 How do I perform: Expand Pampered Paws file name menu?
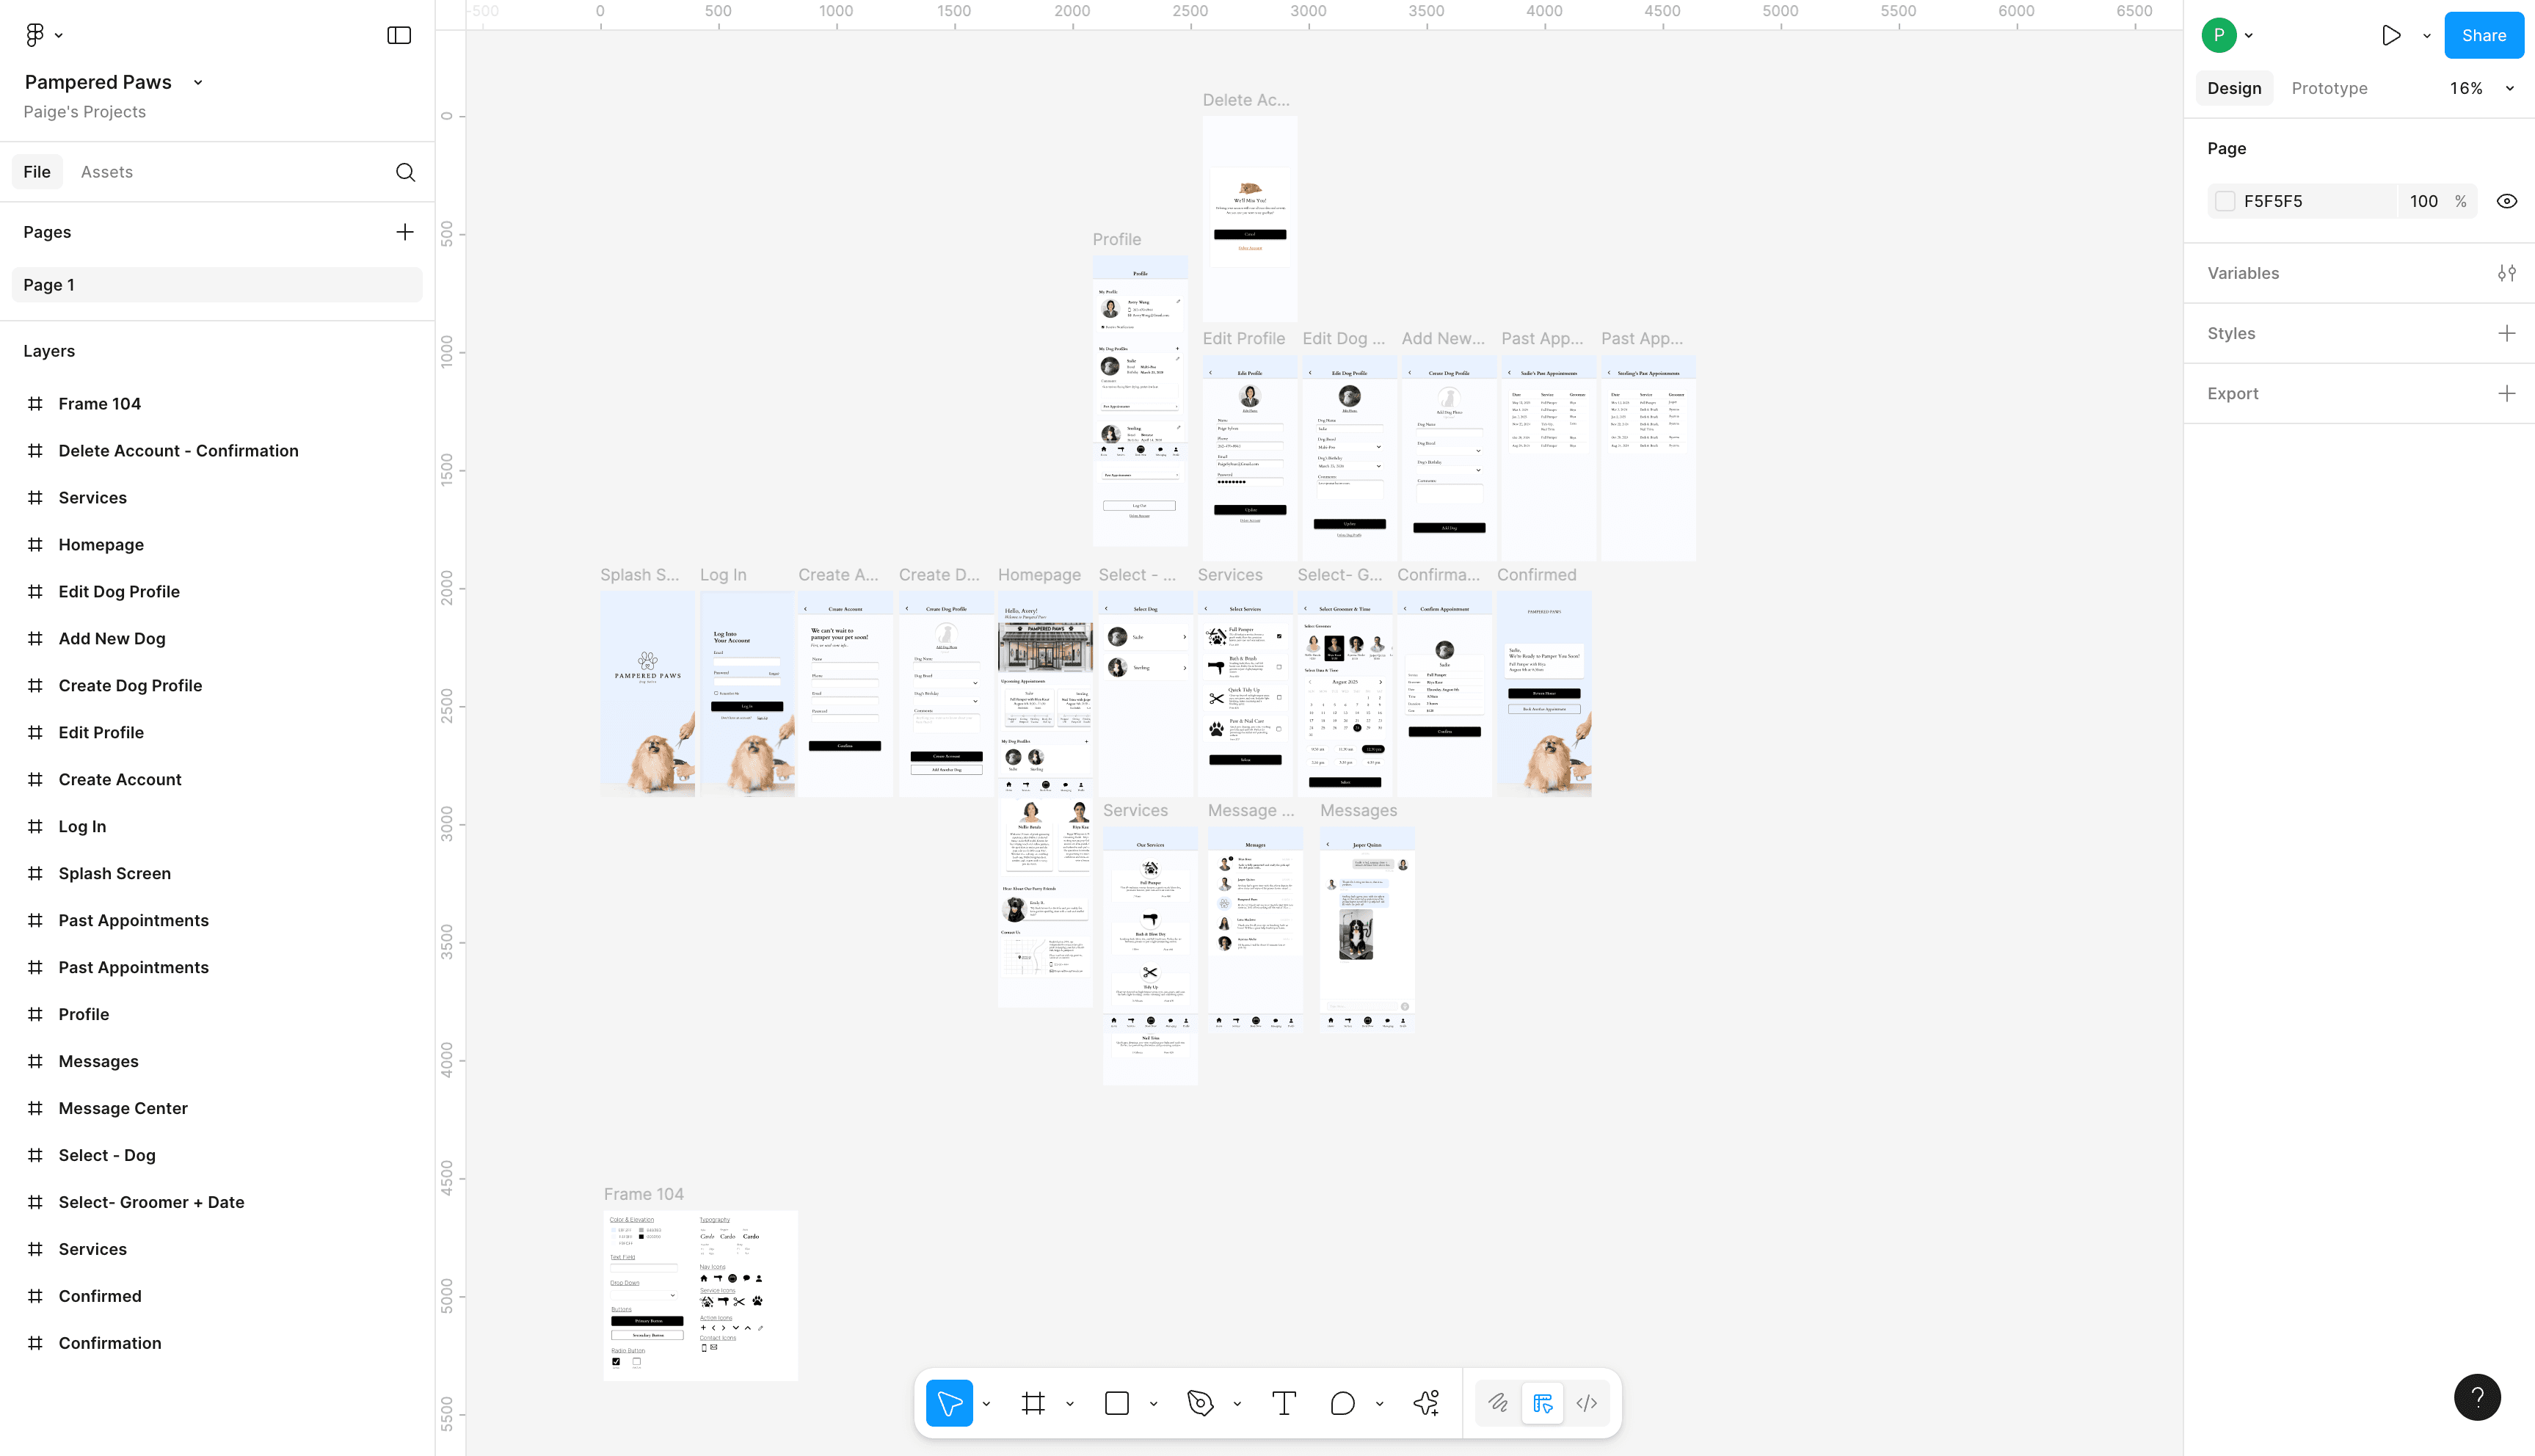tap(198, 82)
